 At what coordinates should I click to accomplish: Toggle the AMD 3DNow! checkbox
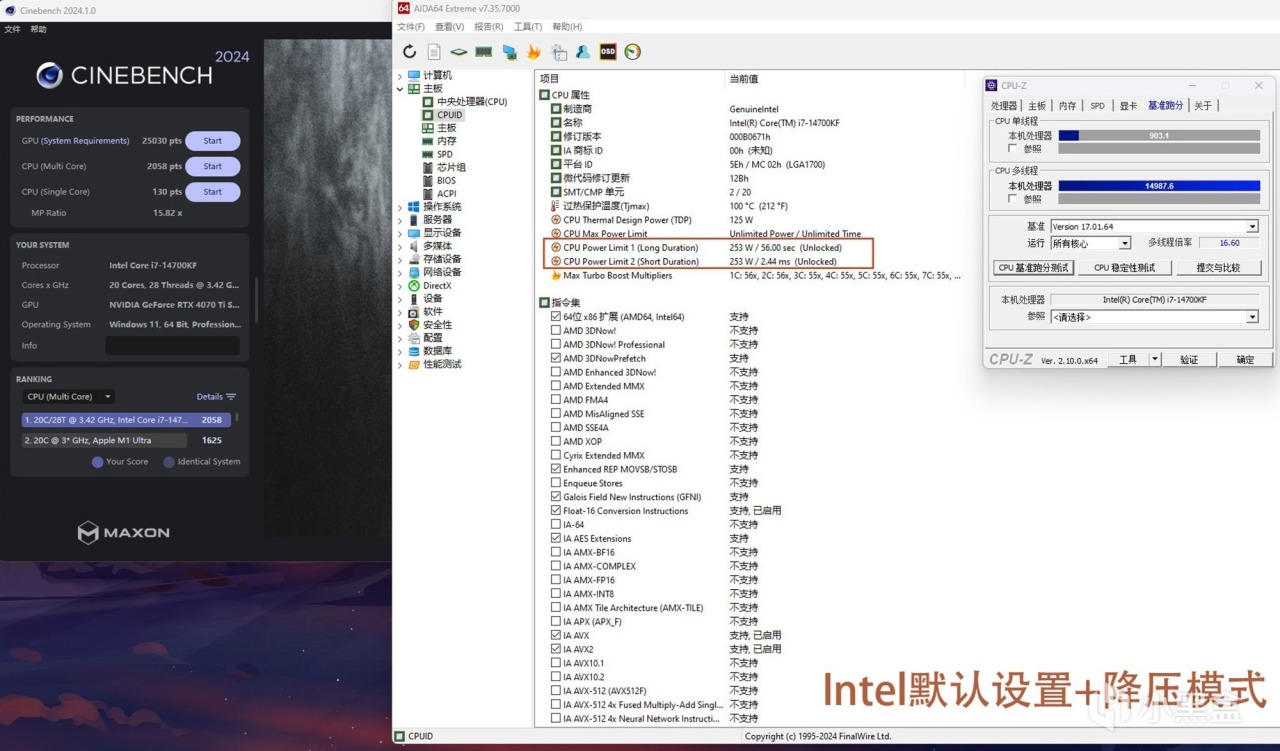pos(556,331)
